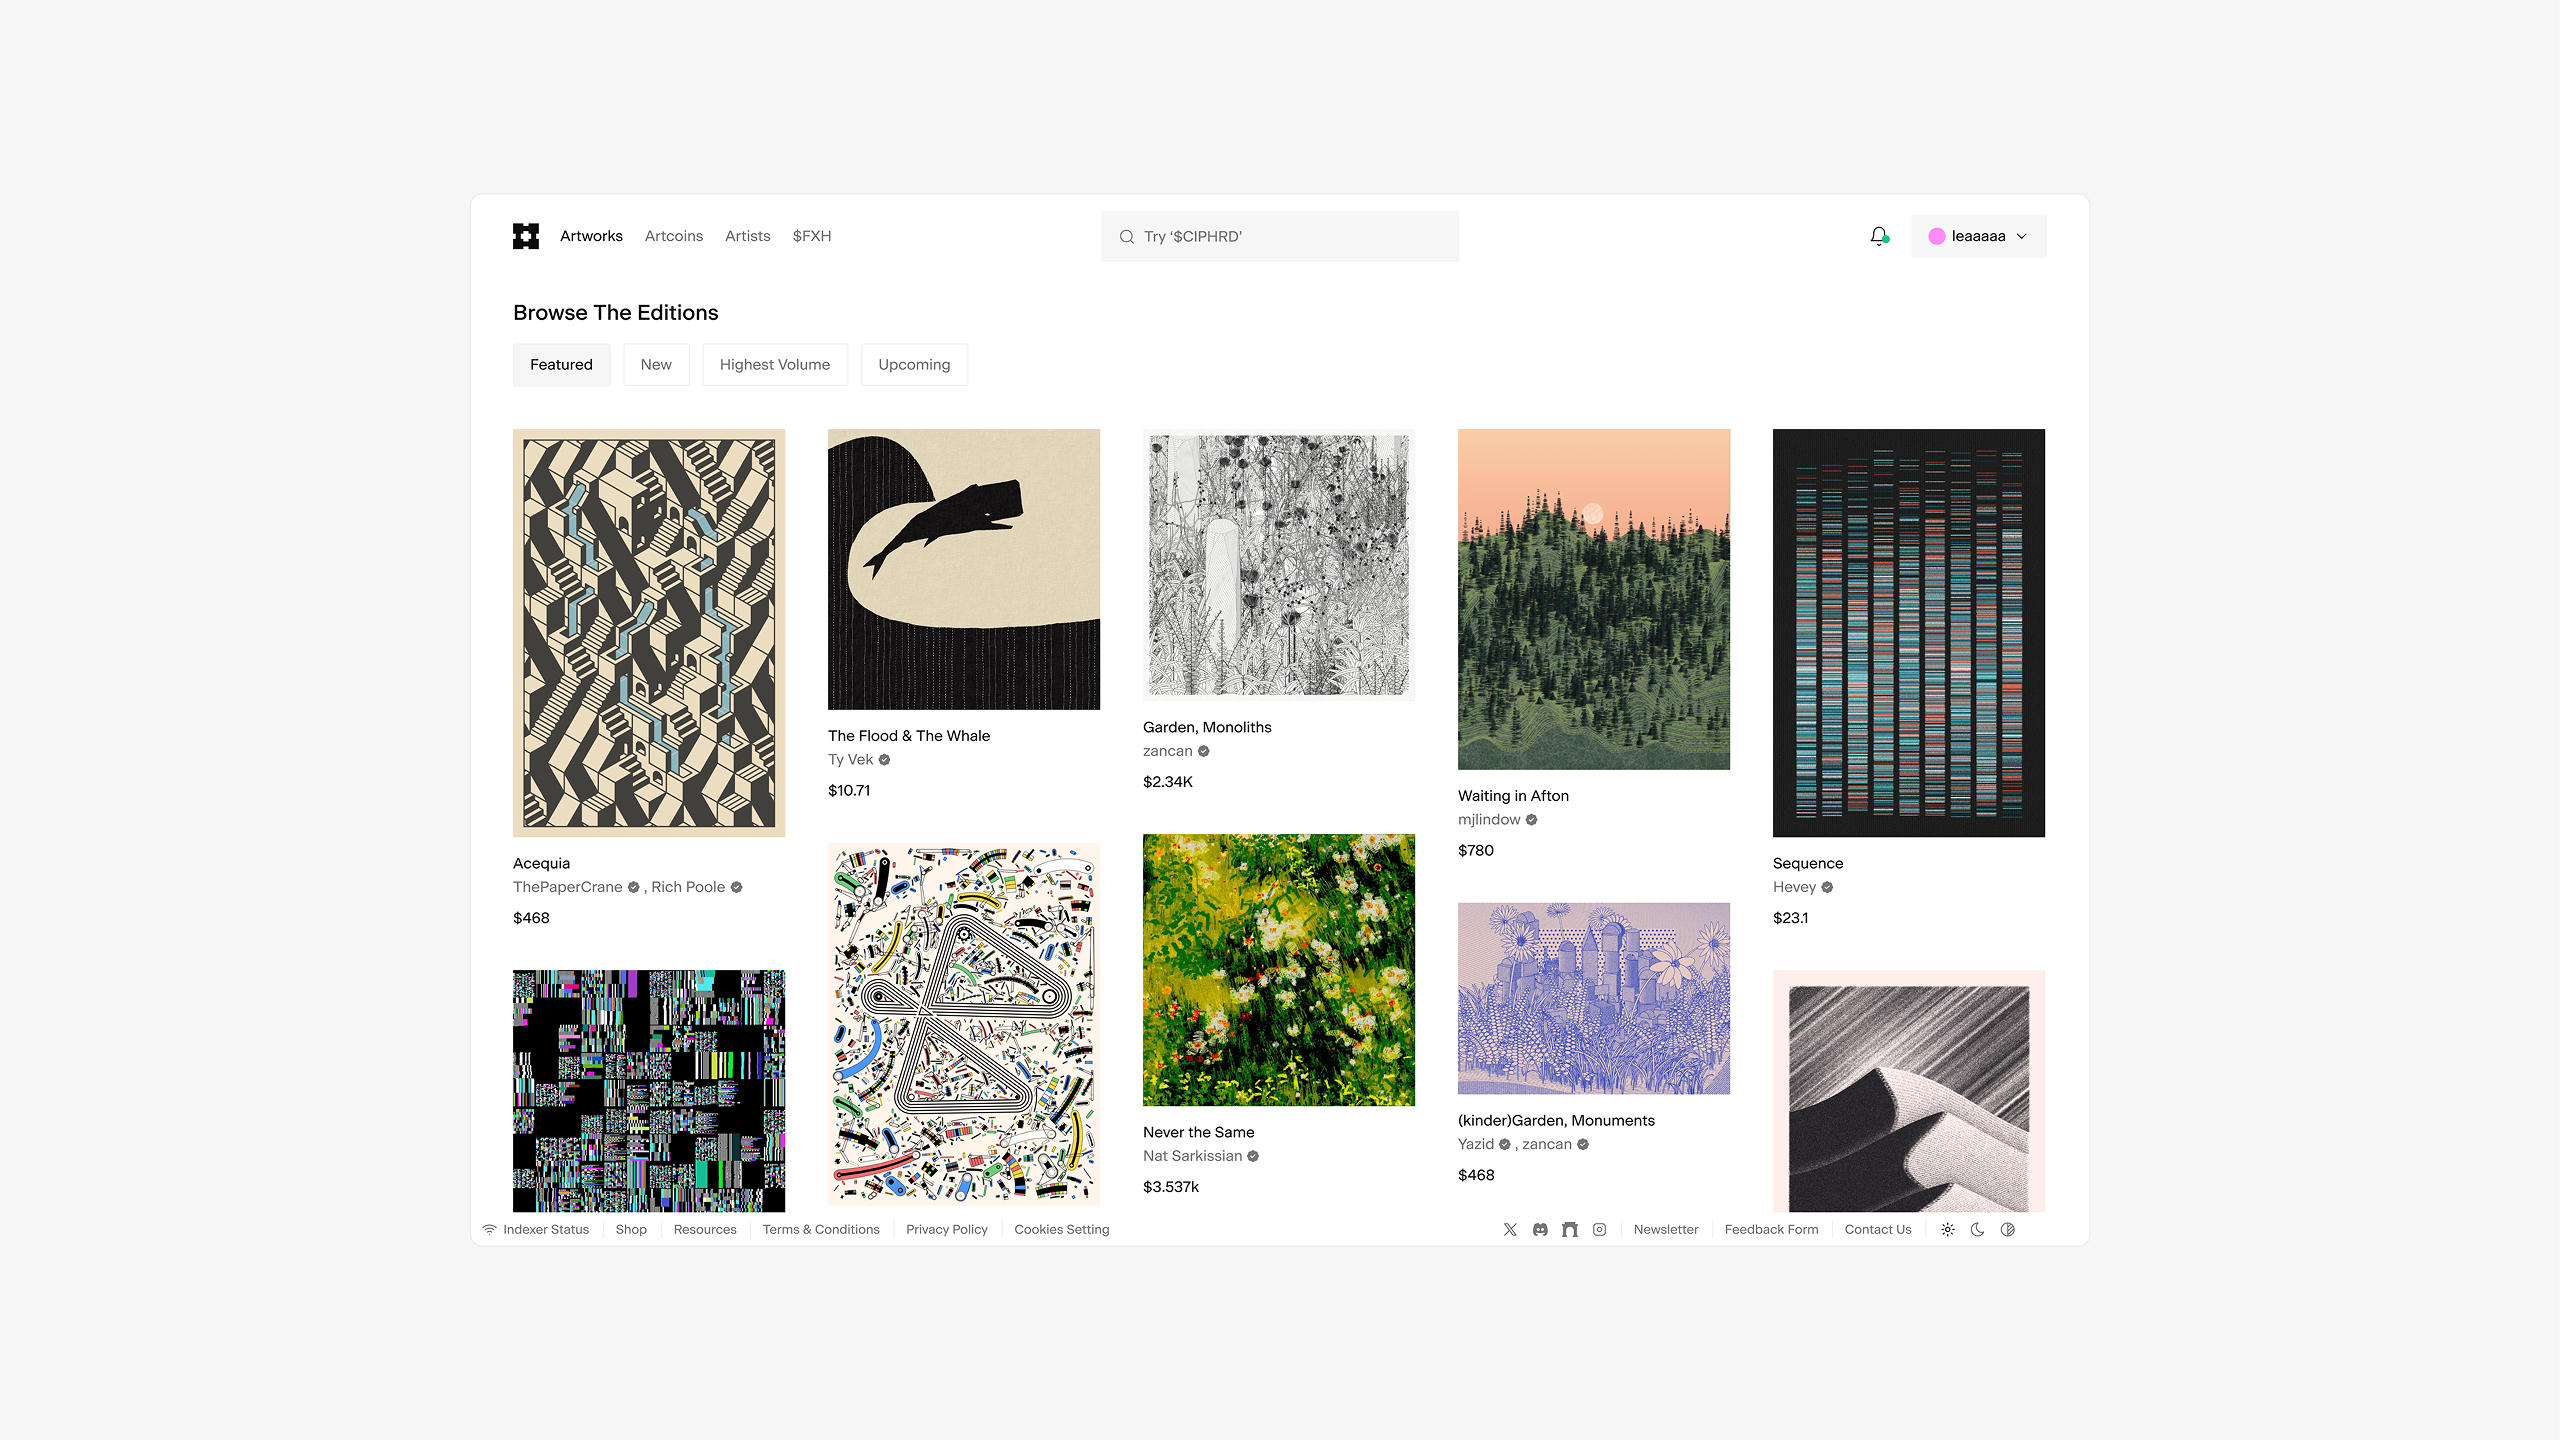Go to Artcoins in navigation
The height and width of the screenshot is (1440, 2560).
(673, 236)
